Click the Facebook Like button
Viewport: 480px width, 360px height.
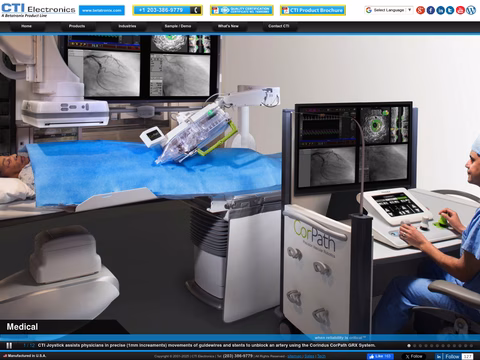coord(380,356)
